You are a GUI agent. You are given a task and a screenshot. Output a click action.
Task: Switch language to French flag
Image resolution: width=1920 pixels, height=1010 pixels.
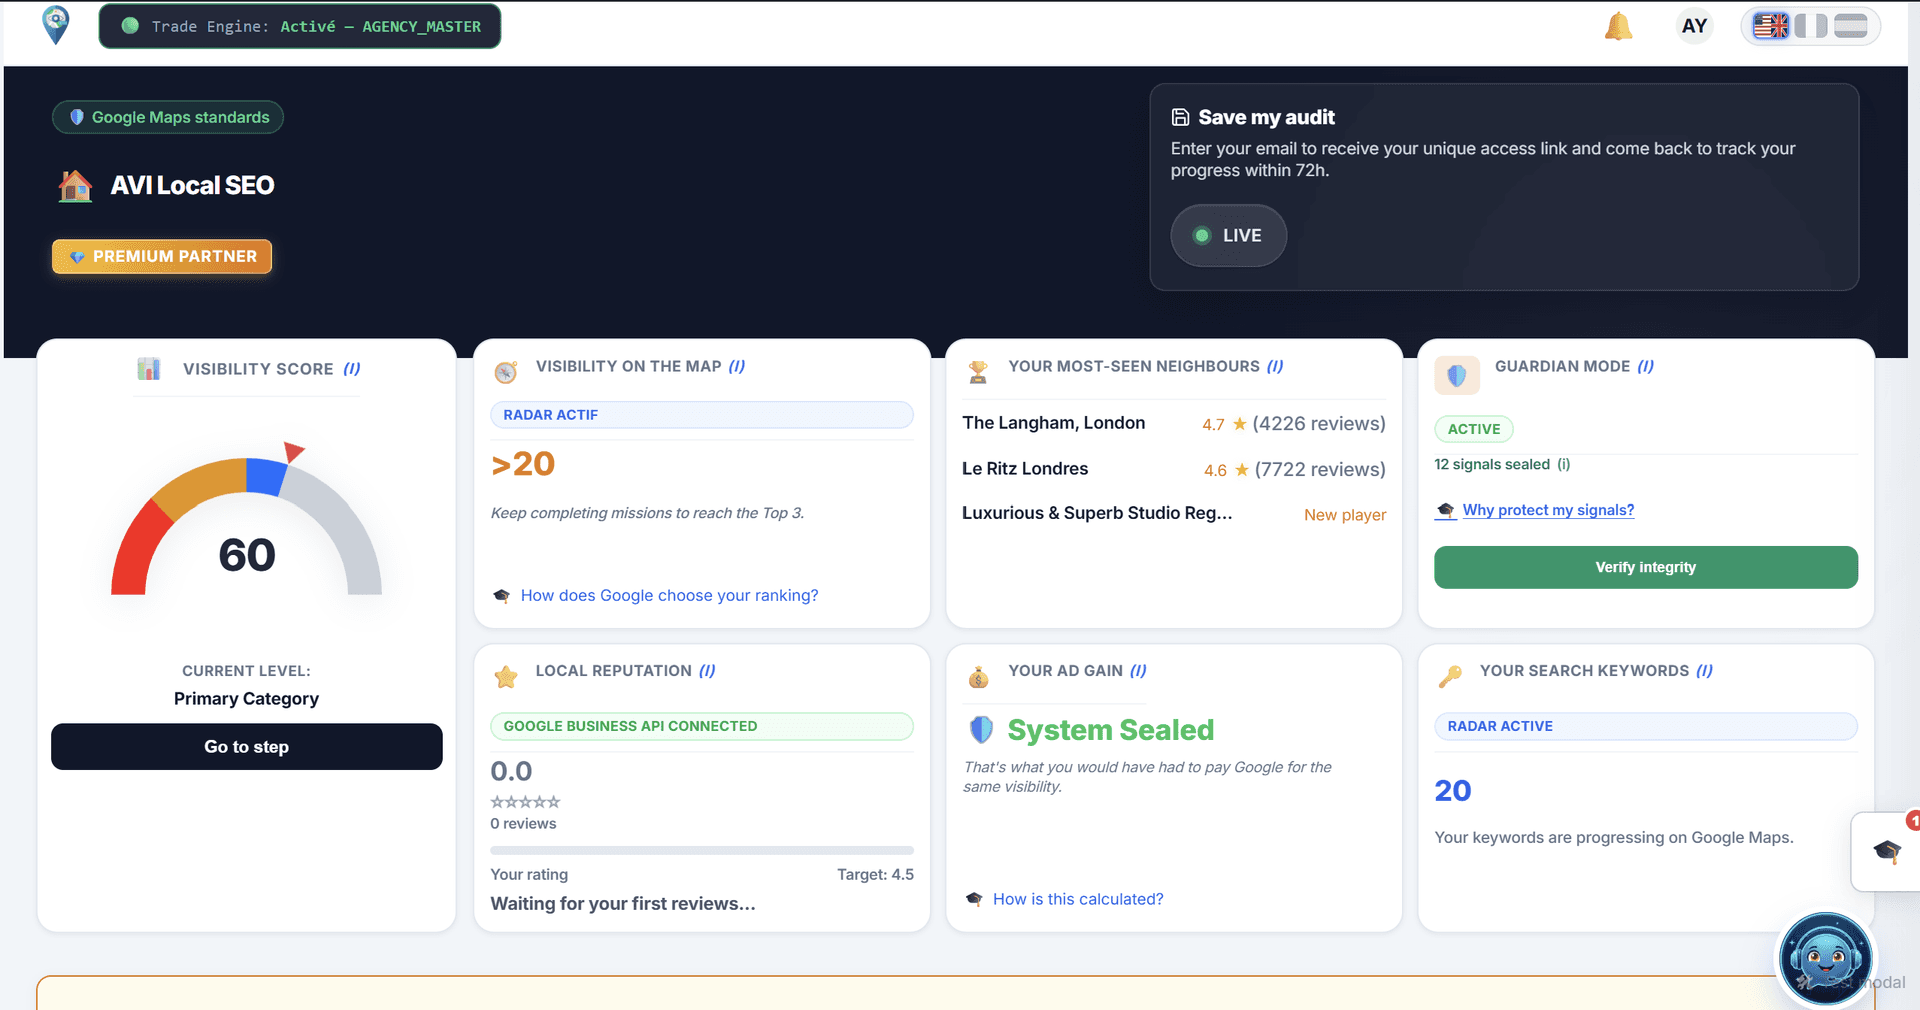1811,26
